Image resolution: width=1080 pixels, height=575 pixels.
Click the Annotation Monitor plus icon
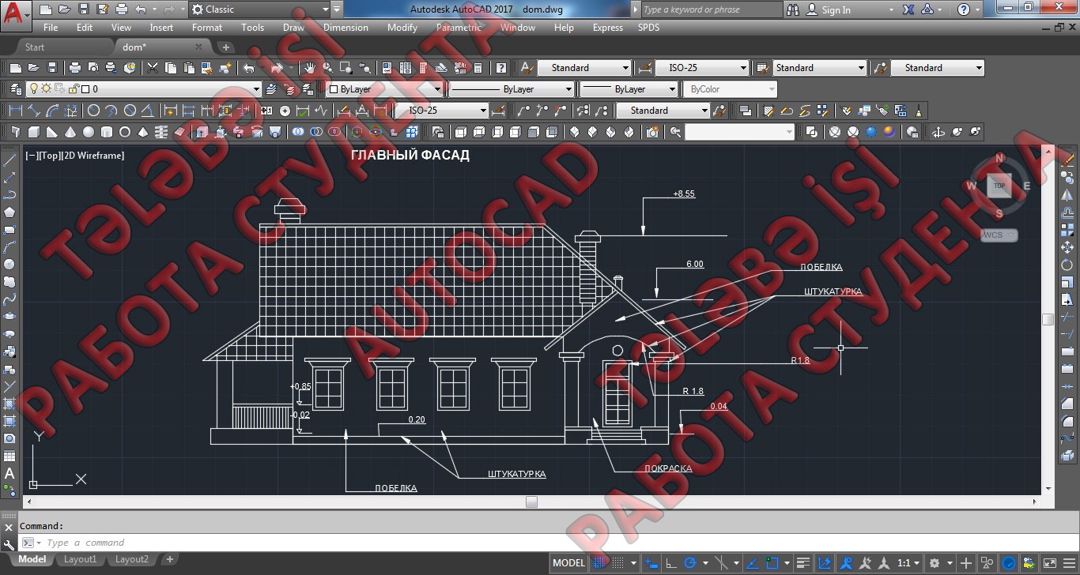[966, 563]
